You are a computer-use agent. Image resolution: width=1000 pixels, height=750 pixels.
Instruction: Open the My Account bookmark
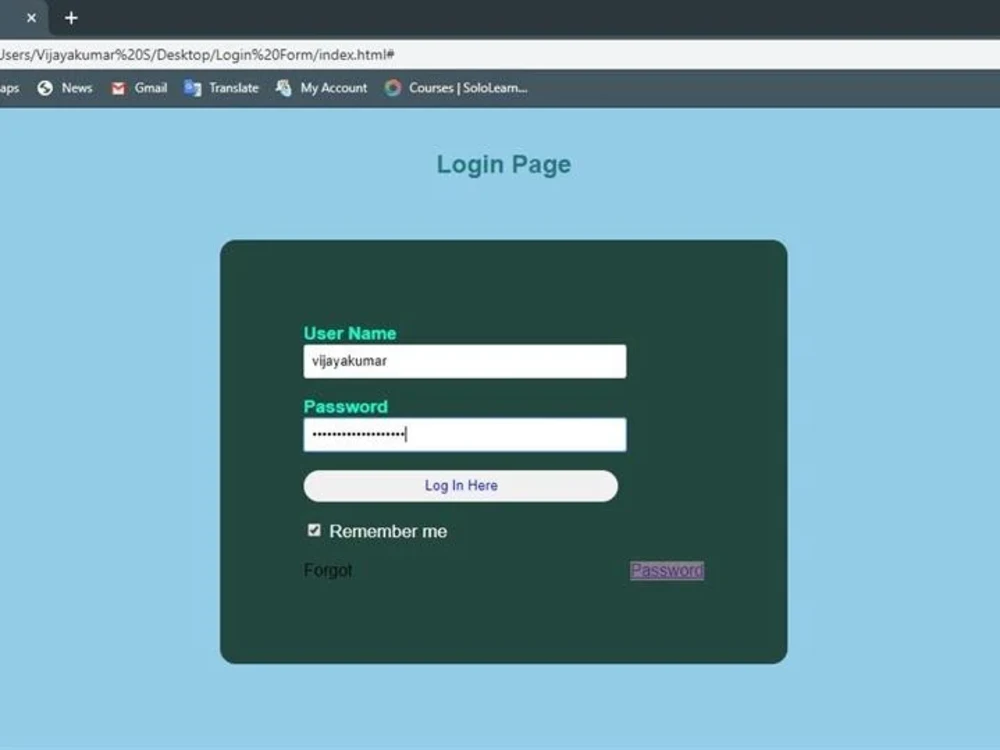click(x=320, y=88)
